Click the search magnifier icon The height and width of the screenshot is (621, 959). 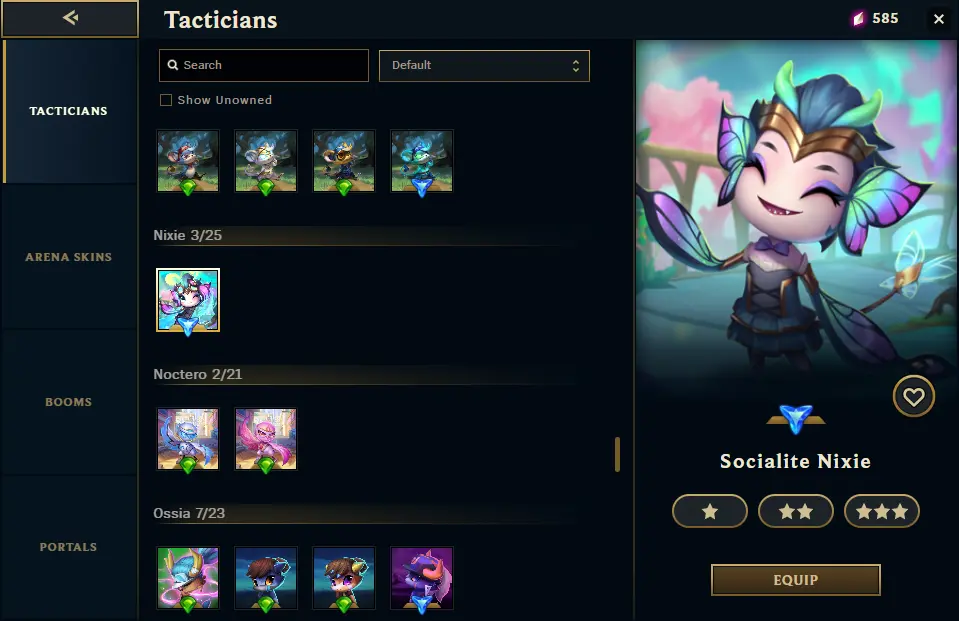pyautogui.click(x=173, y=65)
